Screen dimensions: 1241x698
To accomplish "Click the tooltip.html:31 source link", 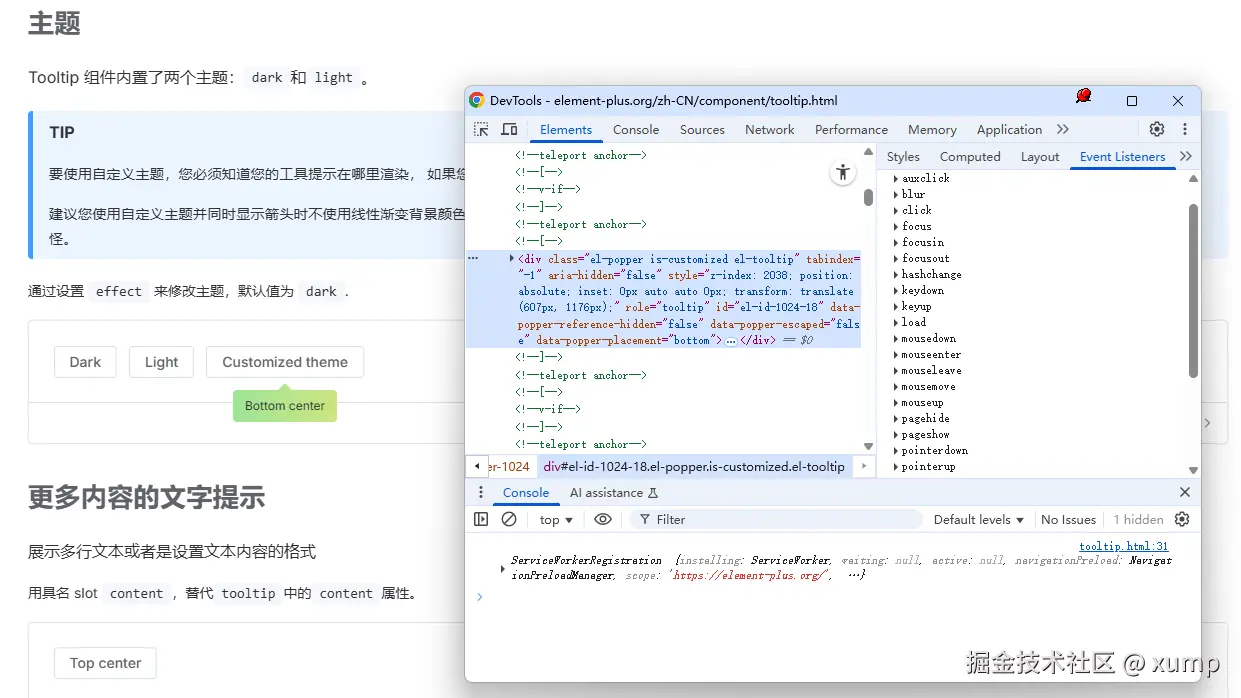I will 1123,546.
